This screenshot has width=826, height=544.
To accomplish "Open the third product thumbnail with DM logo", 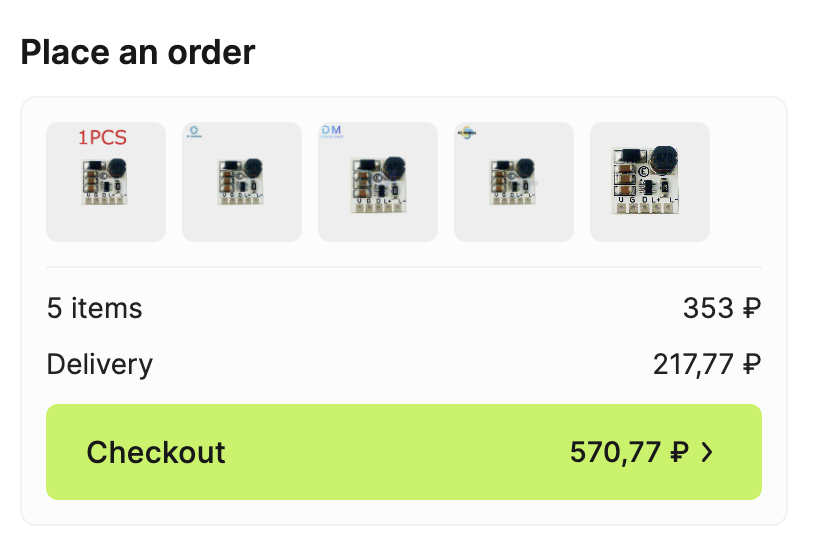I will click(x=378, y=182).
